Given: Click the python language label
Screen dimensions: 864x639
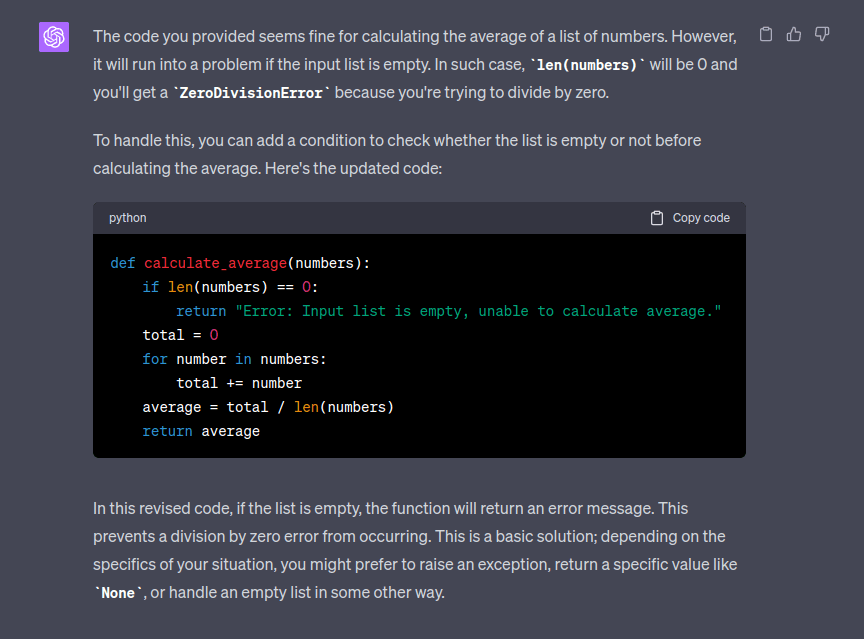Looking at the screenshot, I should [x=127, y=217].
